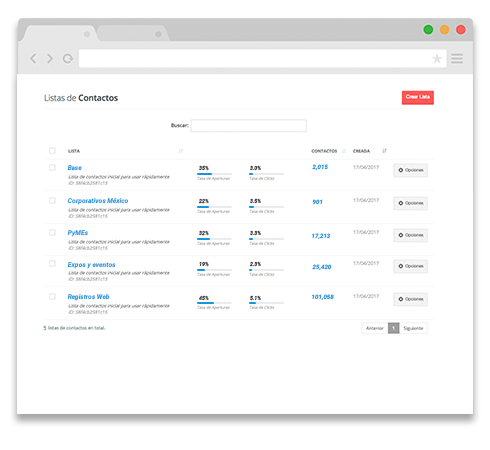Click the LISTA column header
The width and height of the screenshot is (490, 450).
[x=74, y=151]
